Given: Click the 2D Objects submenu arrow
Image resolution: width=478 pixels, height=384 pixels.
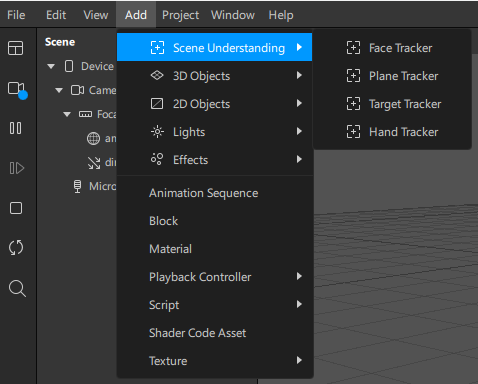Looking at the screenshot, I should [299, 103].
